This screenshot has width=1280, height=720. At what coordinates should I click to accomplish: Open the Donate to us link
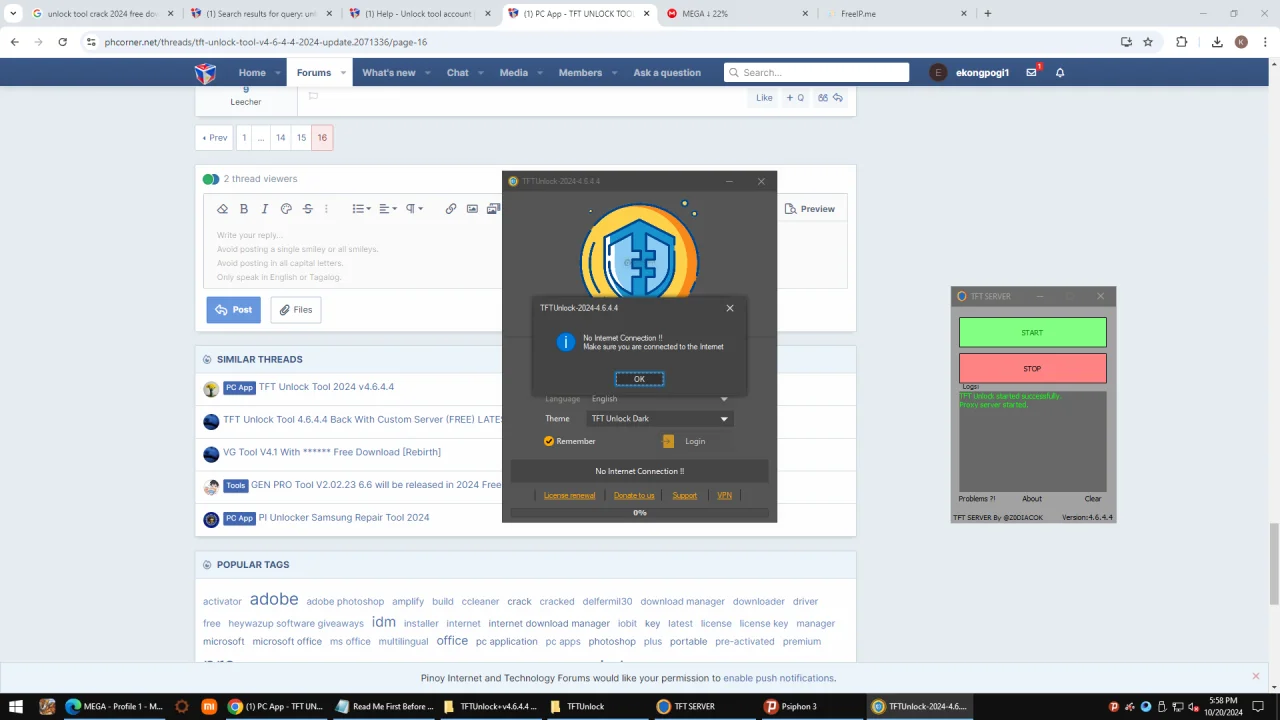[634, 495]
